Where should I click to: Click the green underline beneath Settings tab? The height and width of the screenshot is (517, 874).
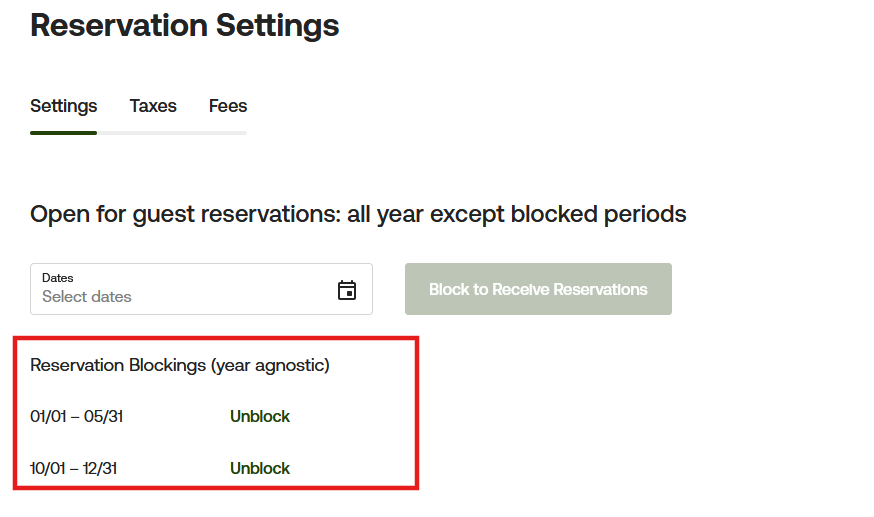coord(64,132)
